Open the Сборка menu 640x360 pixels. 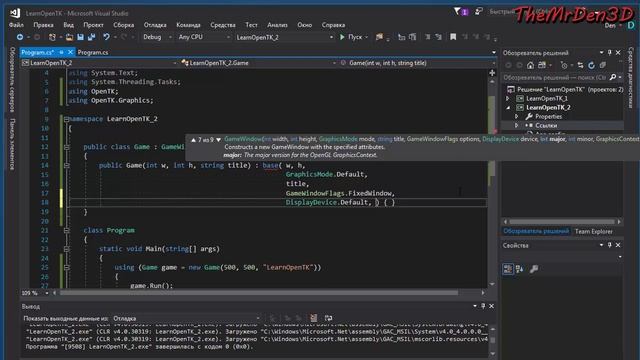coord(124,25)
